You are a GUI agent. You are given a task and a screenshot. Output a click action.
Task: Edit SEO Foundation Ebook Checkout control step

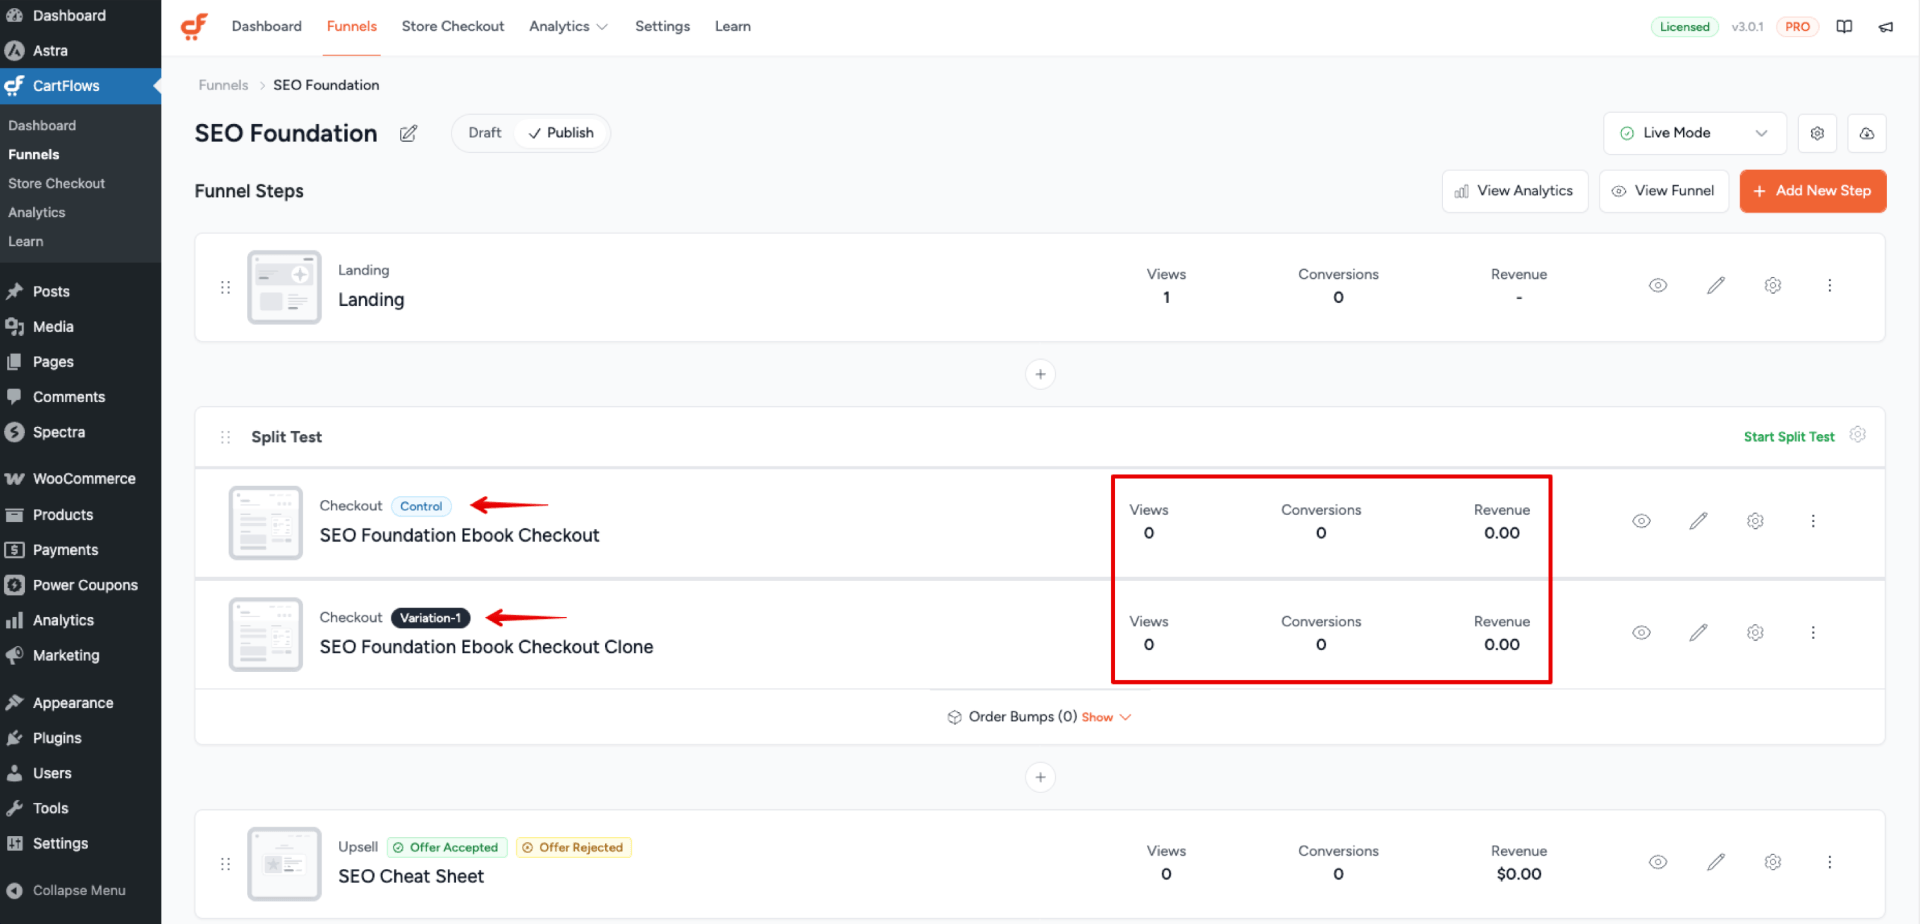point(1698,521)
